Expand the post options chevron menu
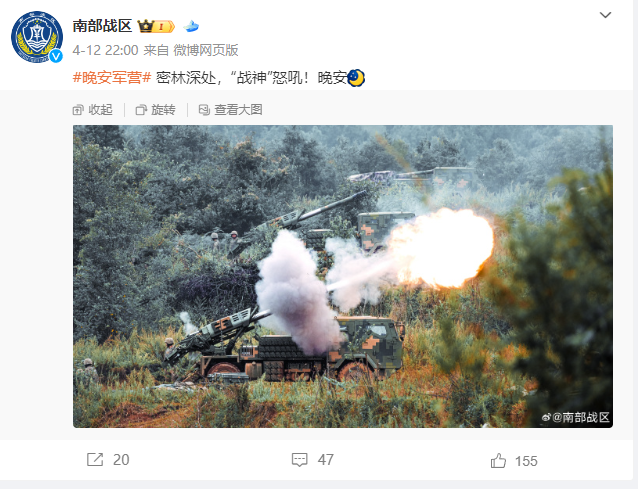This screenshot has width=638, height=489. 605,15
